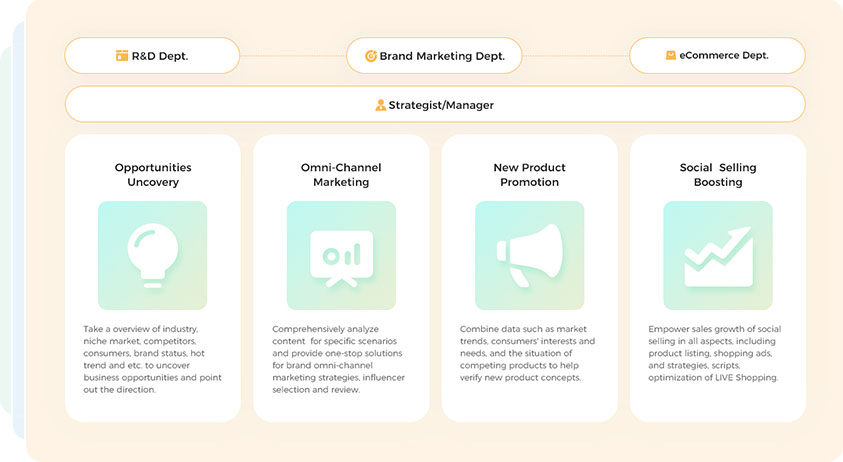The image size is (843, 462).
Task: Select the R&D Dept. pill tab
Action: 152,55
